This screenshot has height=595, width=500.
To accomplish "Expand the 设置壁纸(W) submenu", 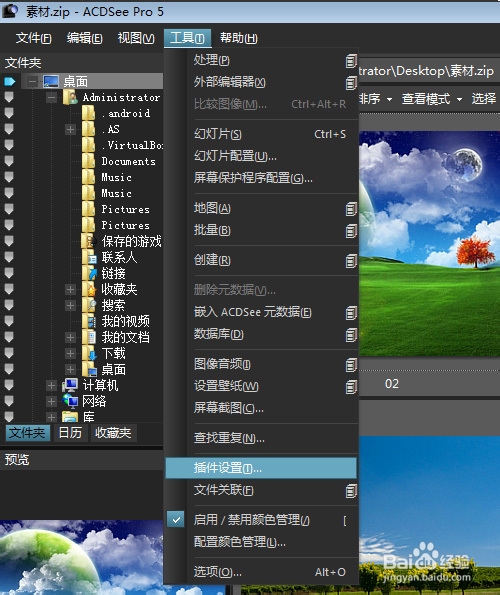I will (262, 386).
